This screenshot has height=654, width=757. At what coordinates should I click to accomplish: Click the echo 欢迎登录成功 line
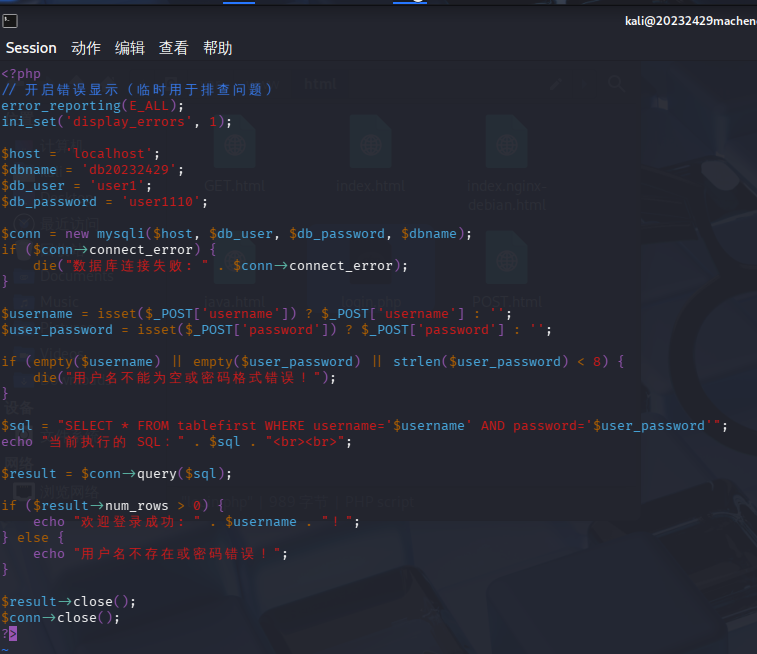[196, 522]
